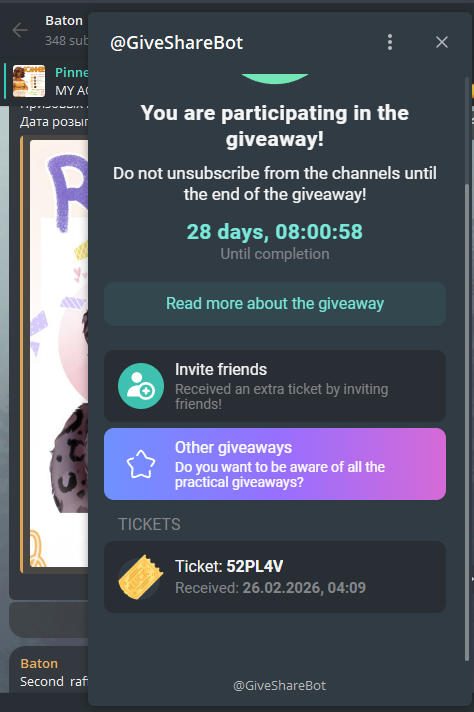Click the @GiveShareBot panel title
Viewport: 474px width, 712px height.
tap(177, 43)
